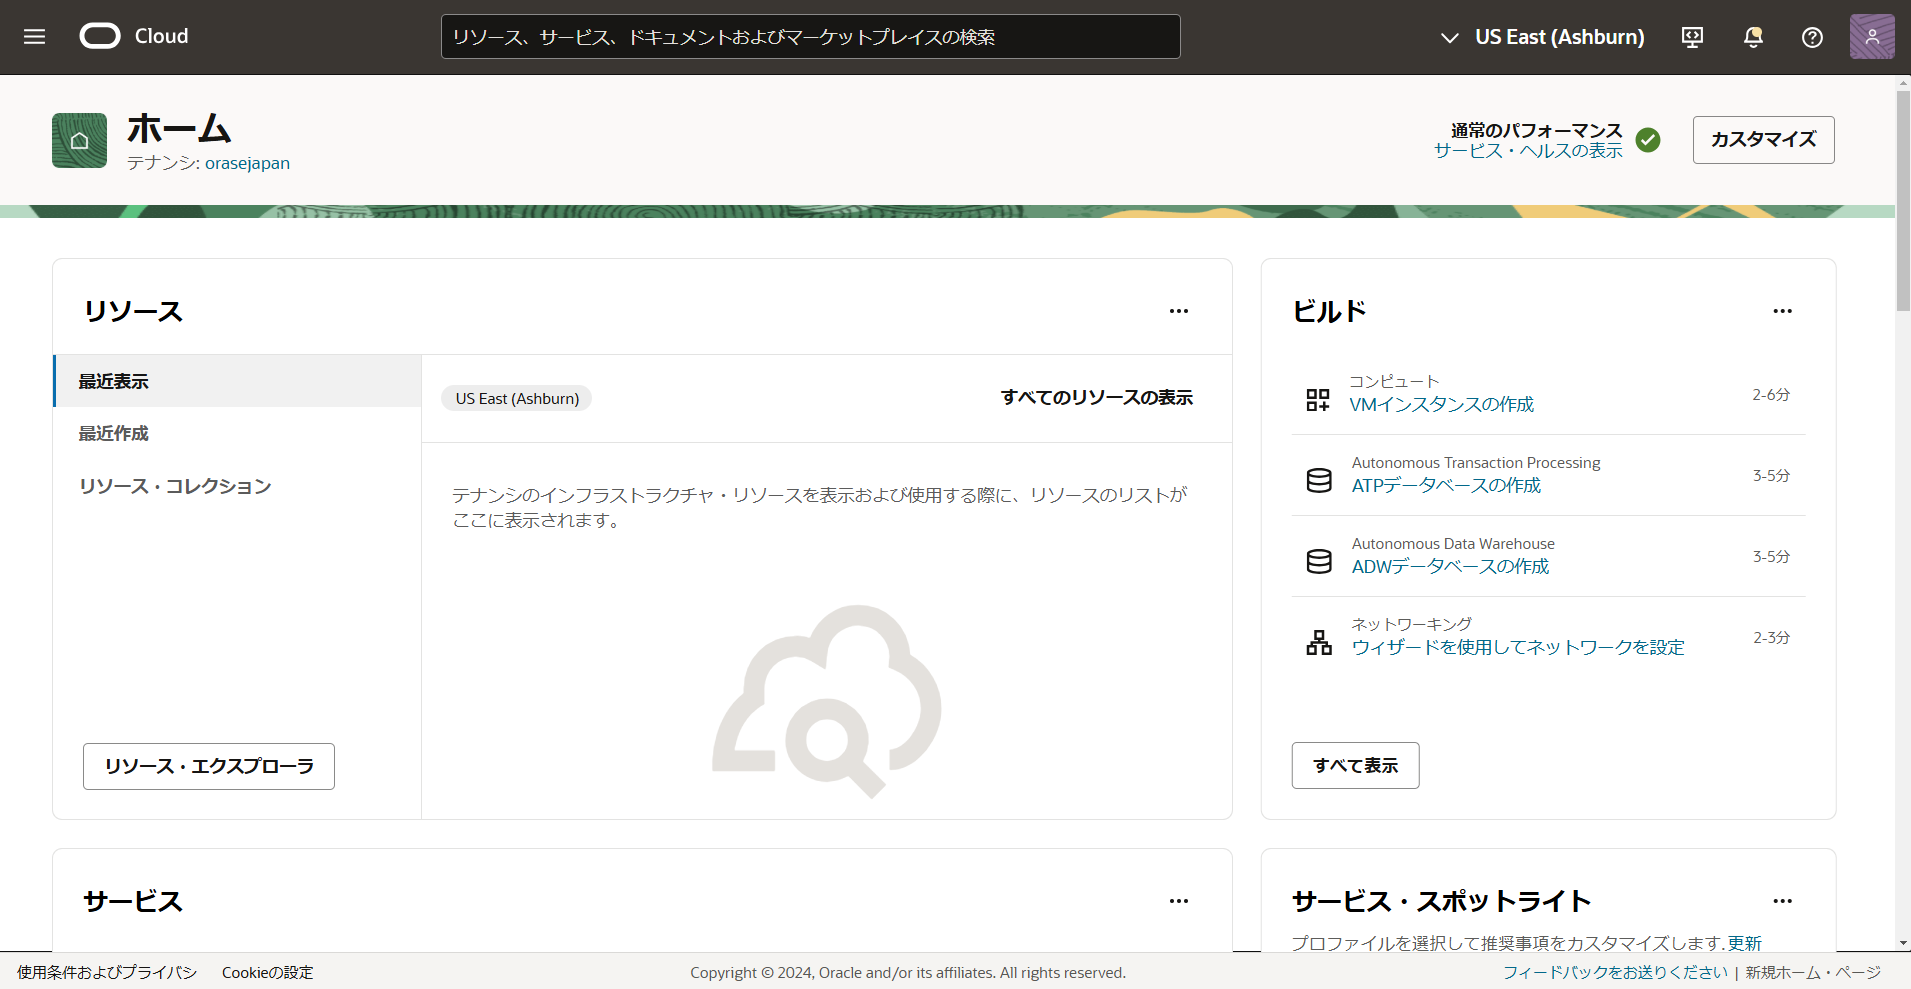Click the すべて表示 button
This screenshot has width=1911, height=989.
1355,765
